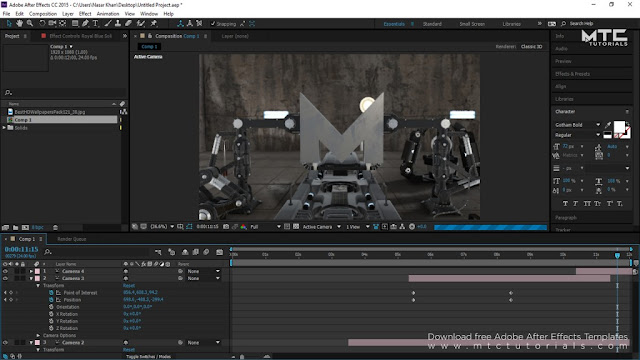Viewport: 640px width, 360px height.
Task: Hide Camera 2 layer with eye icon
Action: click(x=5, y=342)
